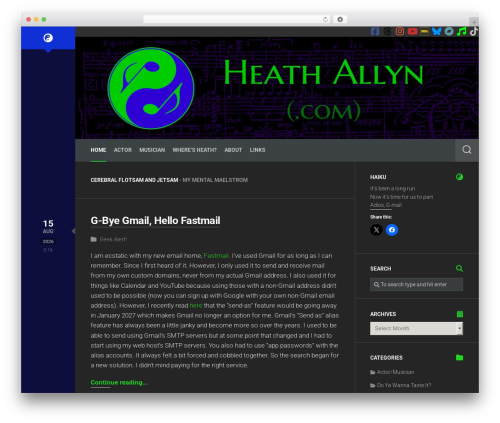Follow the green 'here' link in post
Screen dimensions: 500x423
tap(196, 306)
